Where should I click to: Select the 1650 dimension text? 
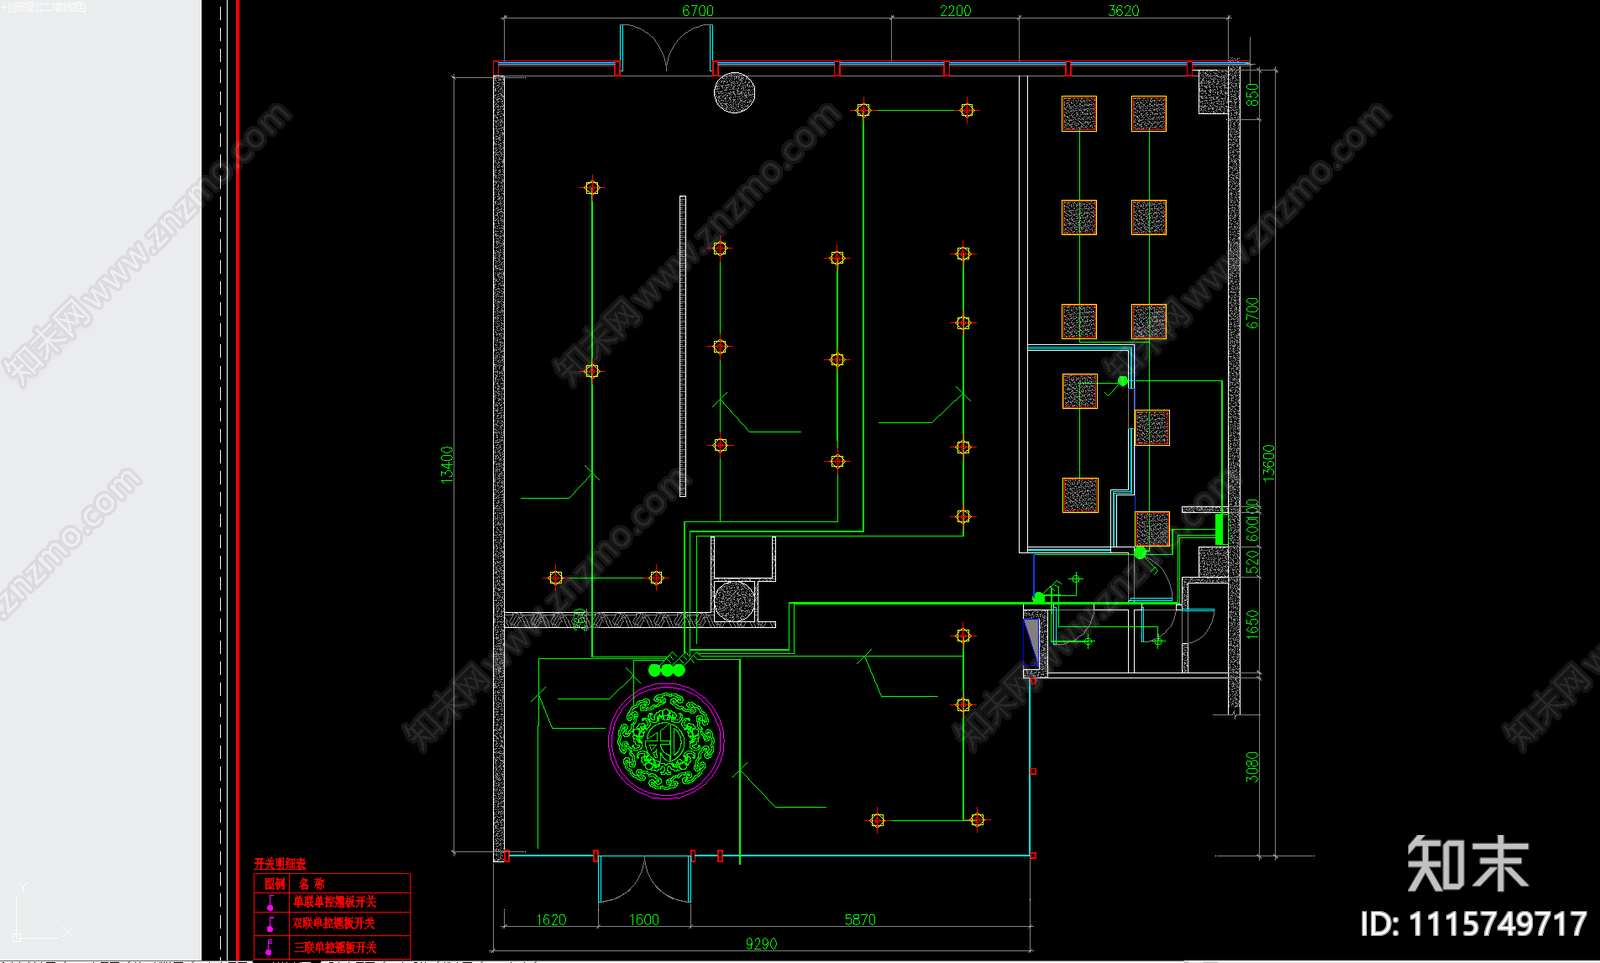click(1252, 624)
